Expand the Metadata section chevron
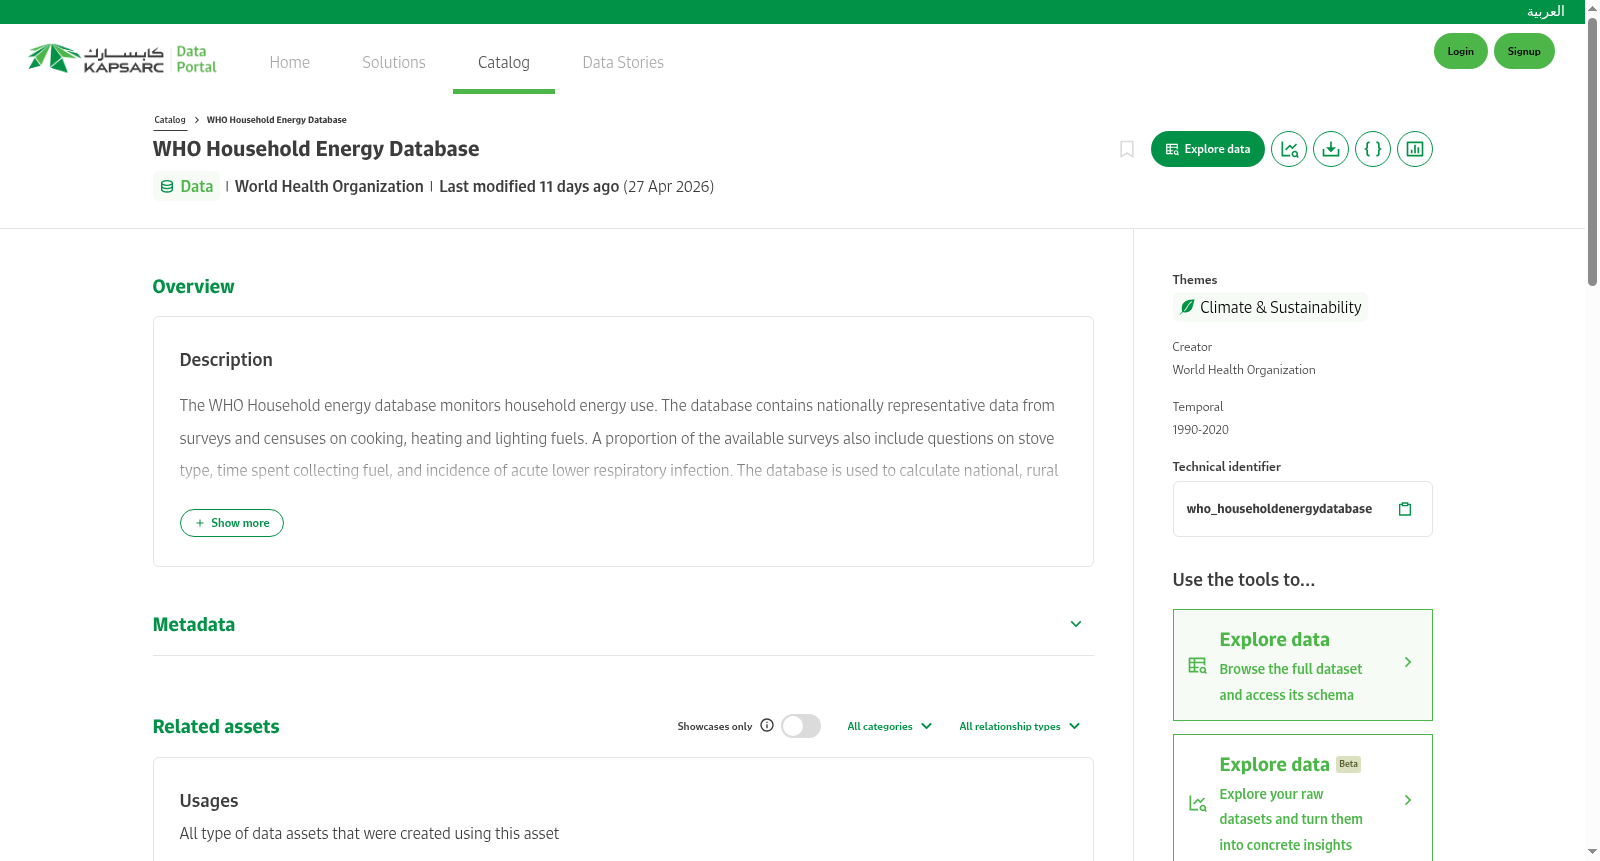 point(1076,624)
